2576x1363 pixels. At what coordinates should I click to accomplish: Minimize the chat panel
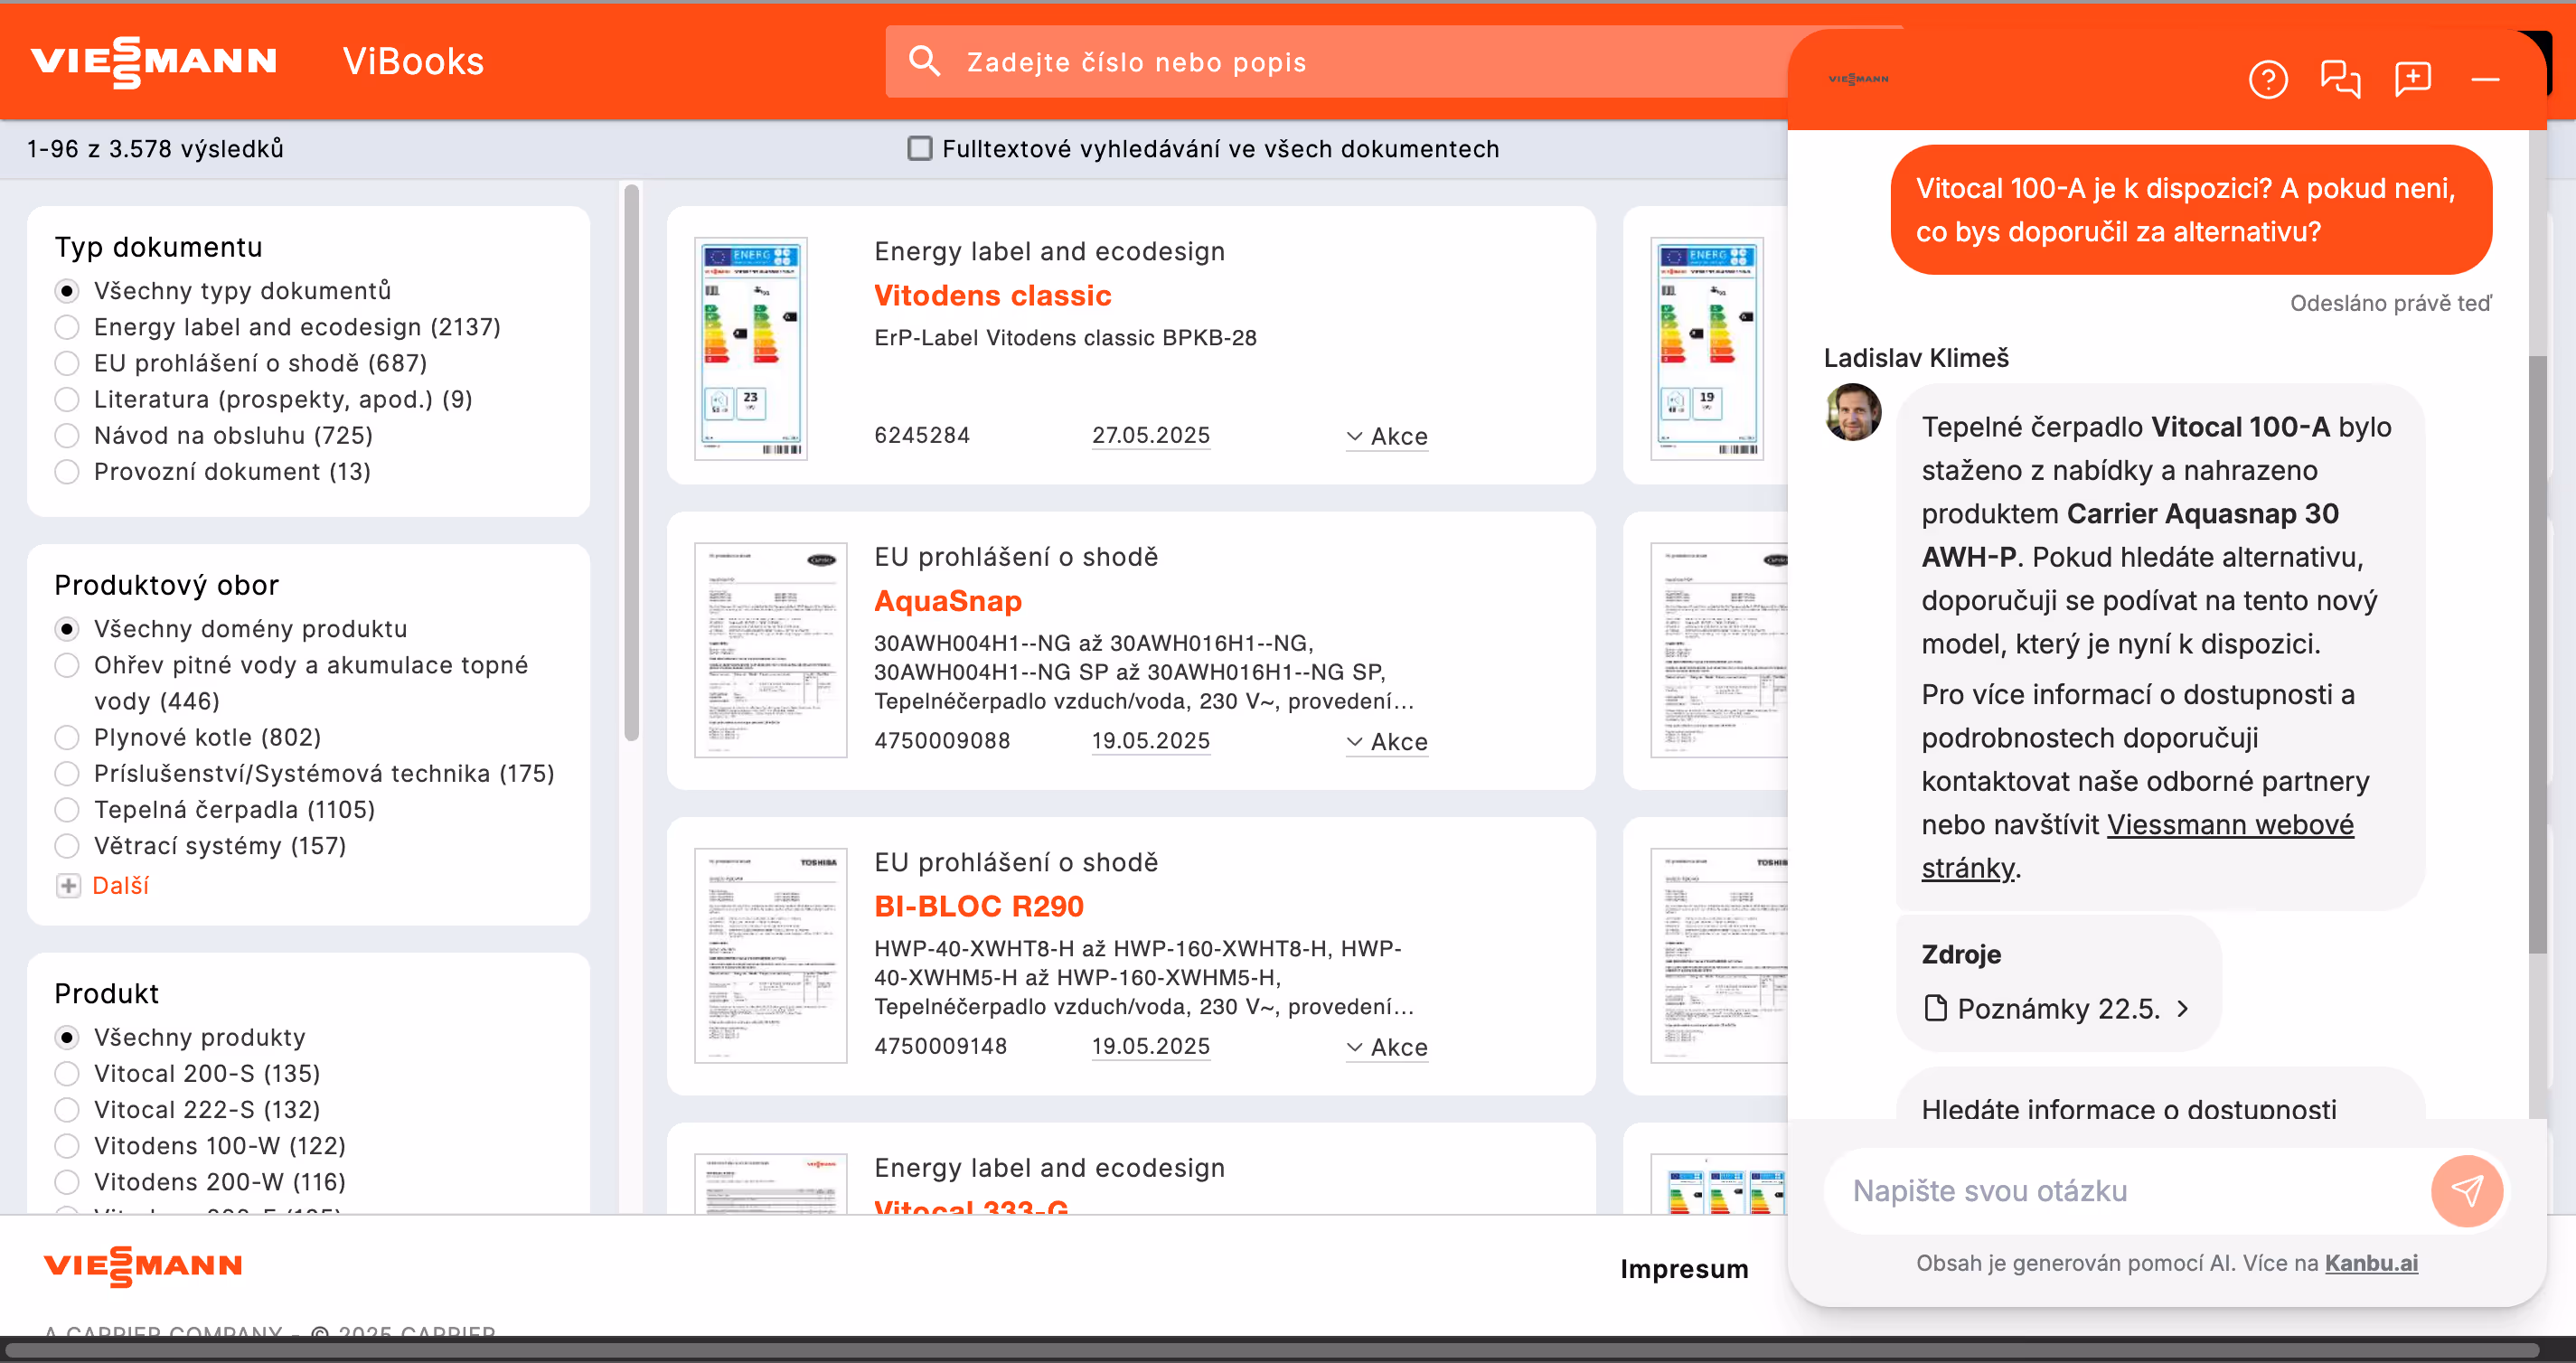click(2485, 79)
